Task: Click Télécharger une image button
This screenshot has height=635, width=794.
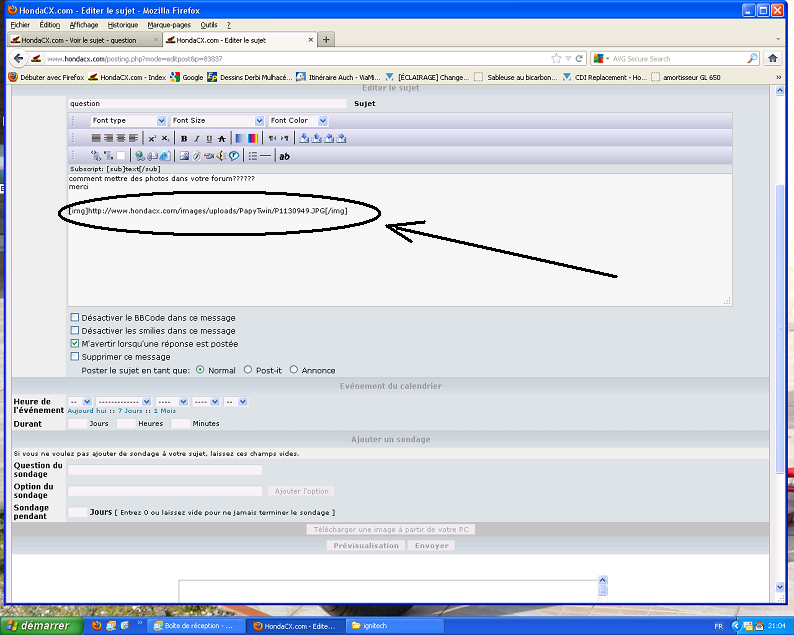Action: point(390,529)
